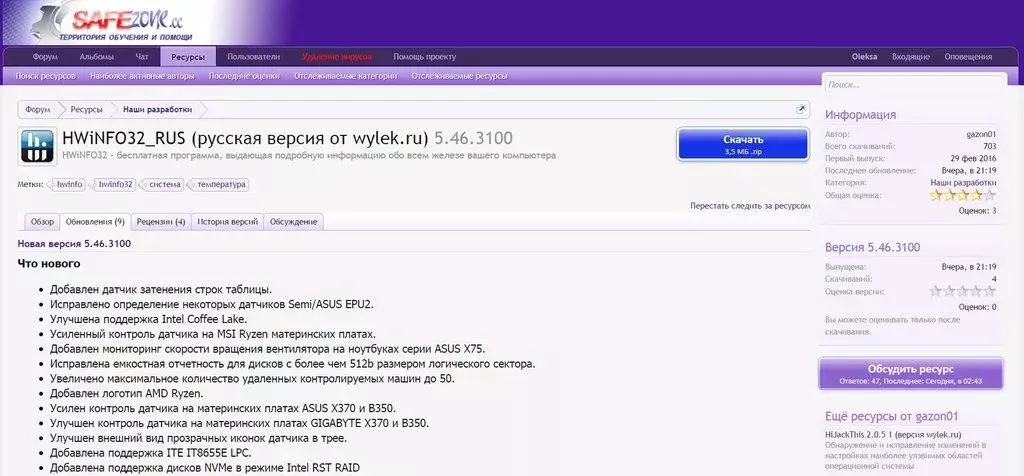
Task: Open the small icon at breadcrumb bar's end
Action: pos(801,110)
